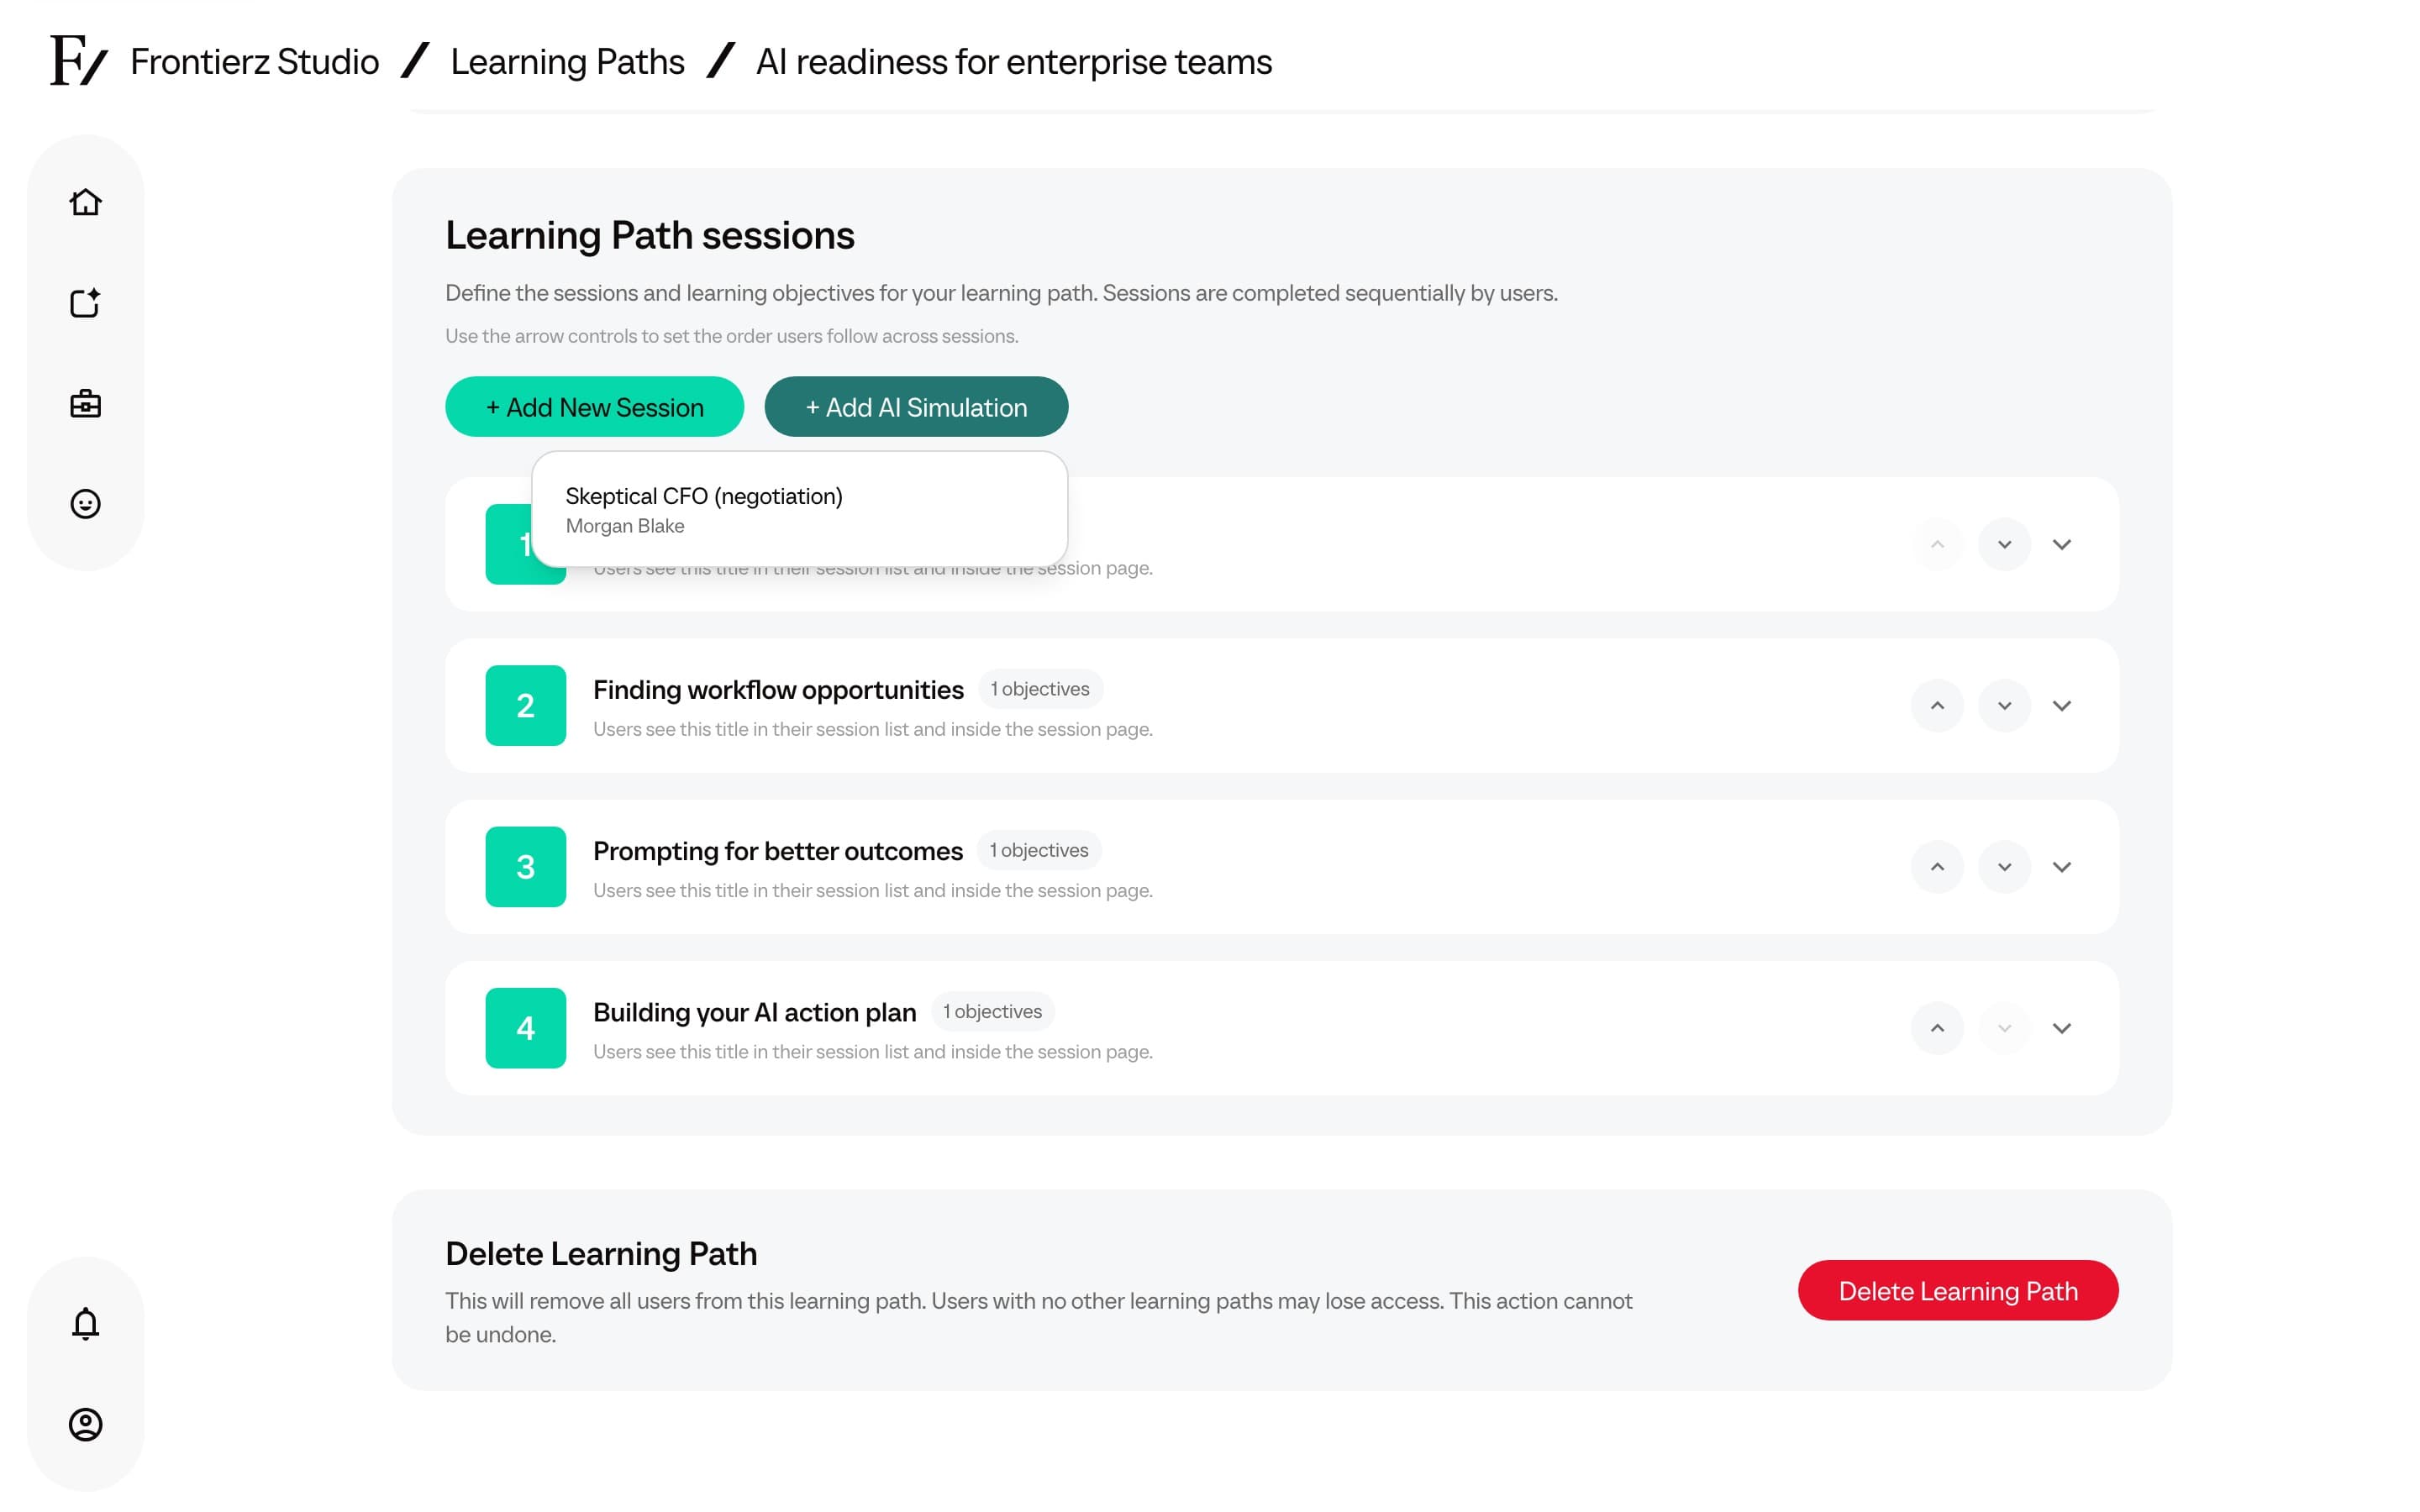This screenshot has height=1512, width=2420.
Task: Move Finding workflow opportunities session up
Action: point(1937,706)
